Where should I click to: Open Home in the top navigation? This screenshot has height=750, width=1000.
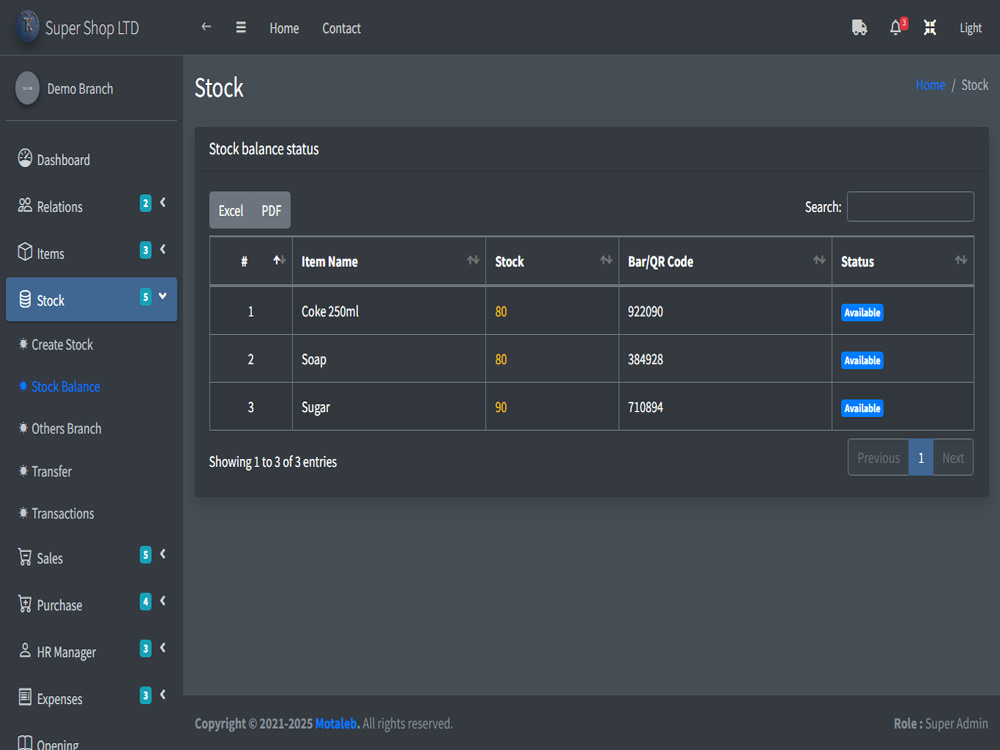pyautogui.click(x=284, y=28)
